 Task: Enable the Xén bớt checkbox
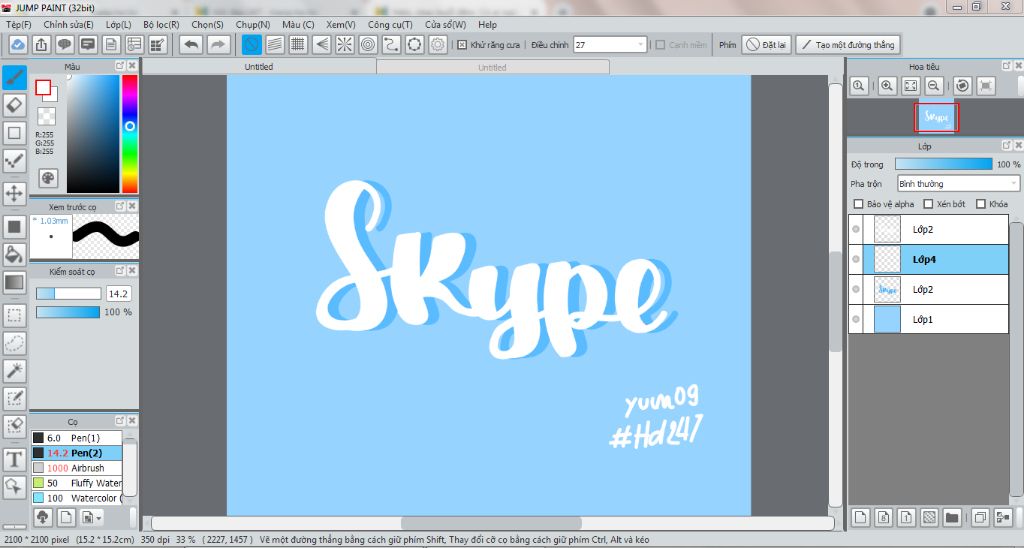click(928, 204)
